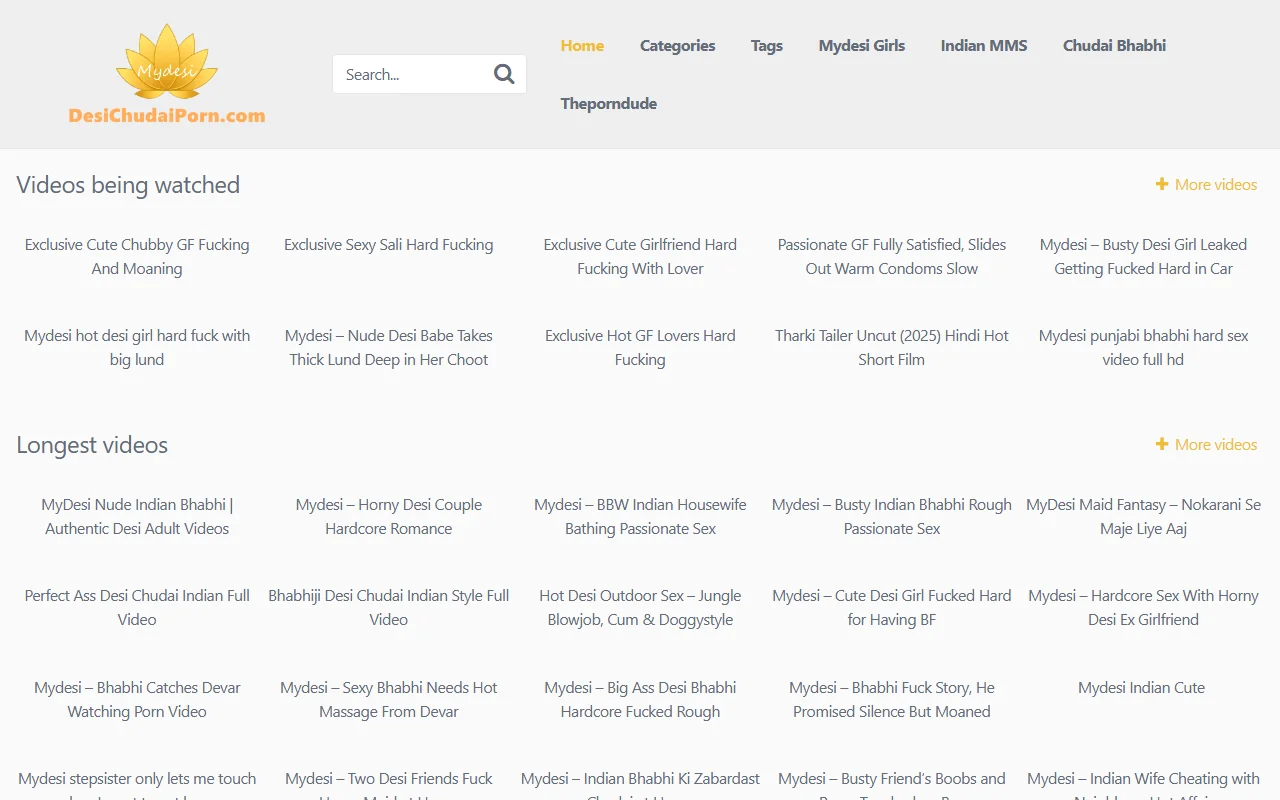Open the Mydesi Indian Cute video
Screen dimensions: 1280x800
pyautogui.click(x=1141, y=687)
